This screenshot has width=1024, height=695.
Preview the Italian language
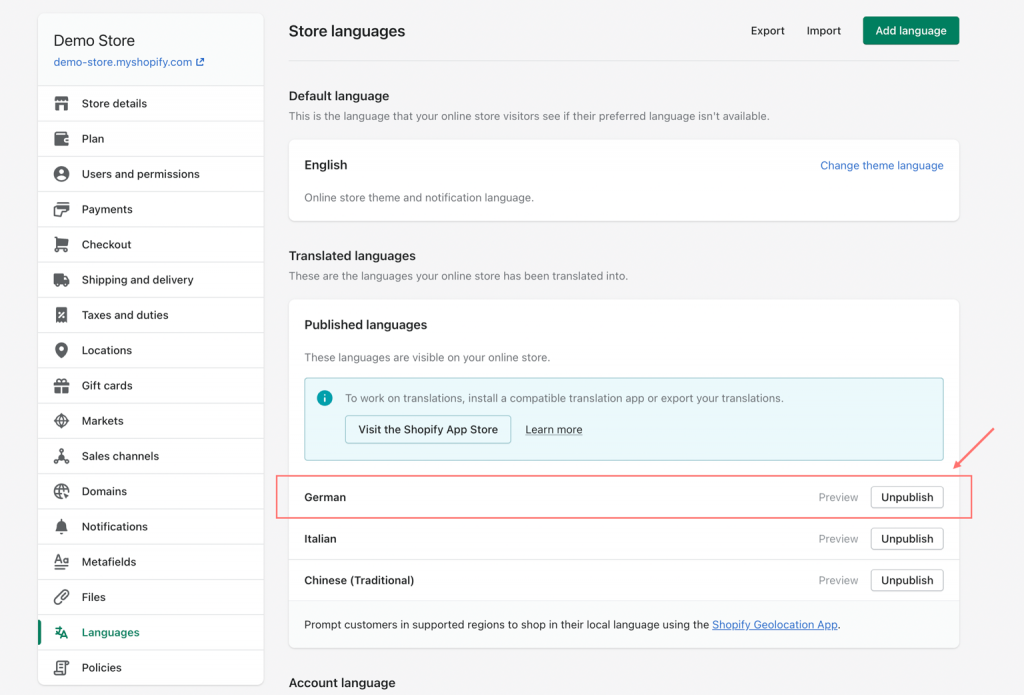click(838, 539)
